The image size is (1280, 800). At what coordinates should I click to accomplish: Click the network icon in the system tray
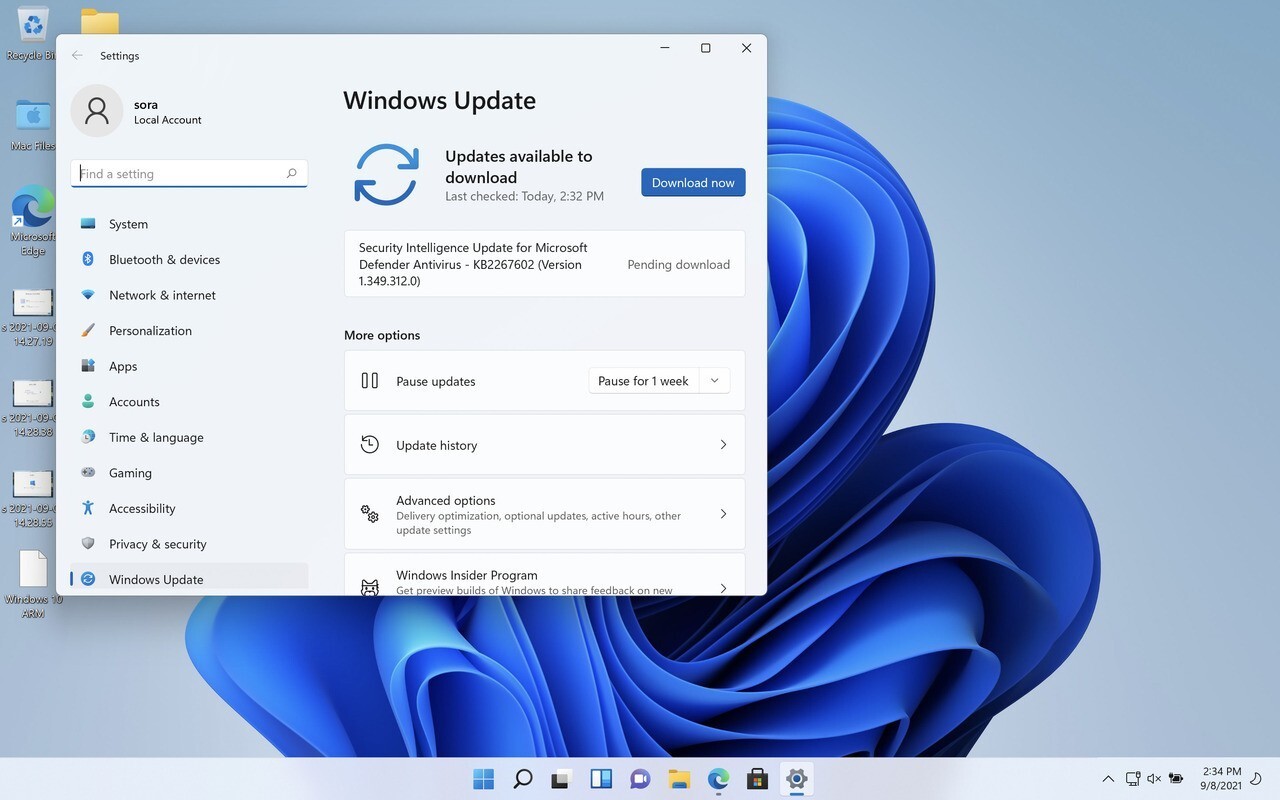point(1132,778)
